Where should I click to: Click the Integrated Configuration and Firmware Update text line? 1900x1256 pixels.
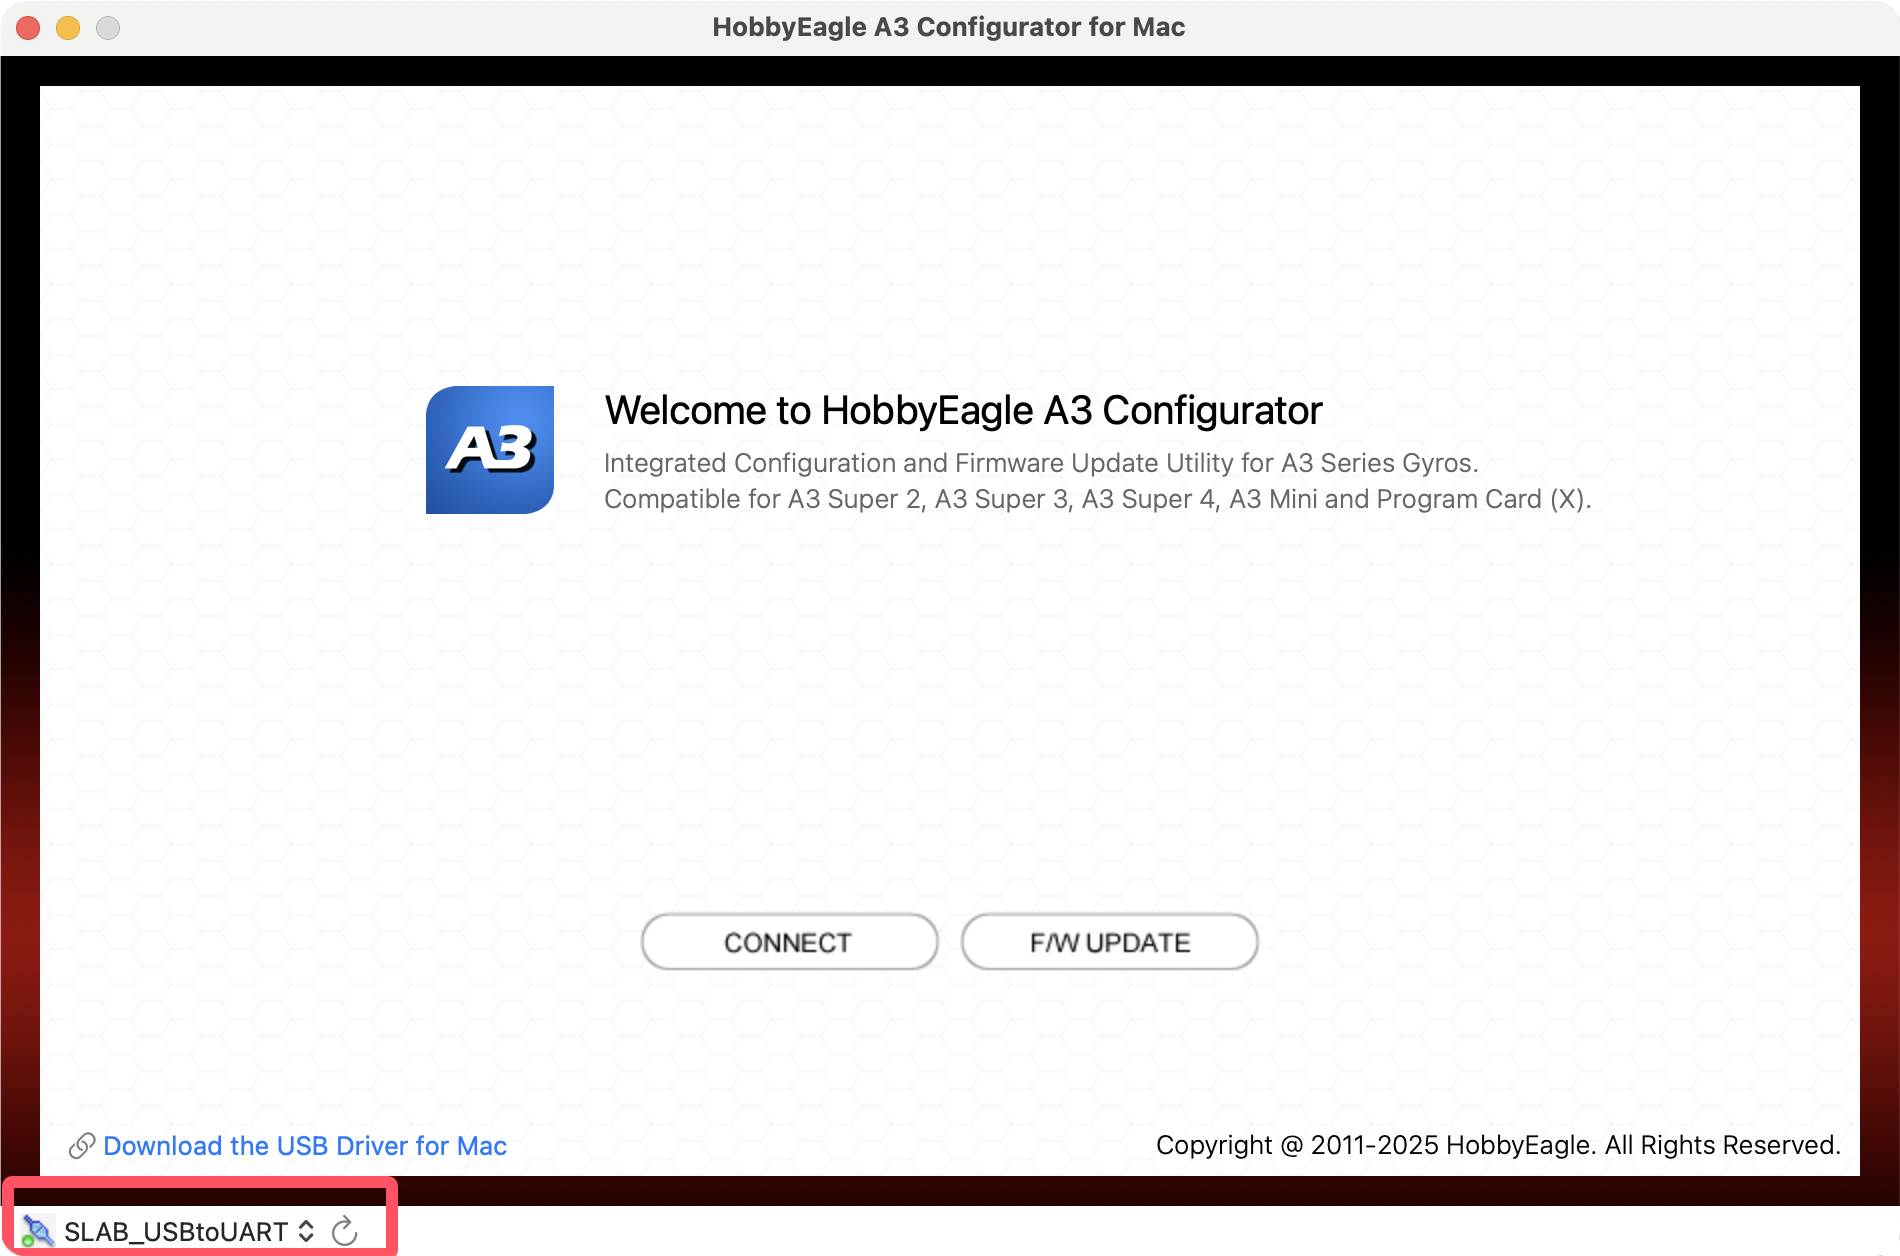(1040, 463)
